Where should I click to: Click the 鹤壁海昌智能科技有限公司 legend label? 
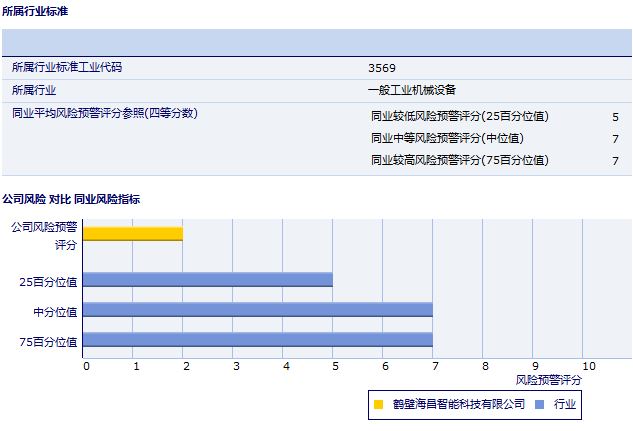(x=459, y=404)
